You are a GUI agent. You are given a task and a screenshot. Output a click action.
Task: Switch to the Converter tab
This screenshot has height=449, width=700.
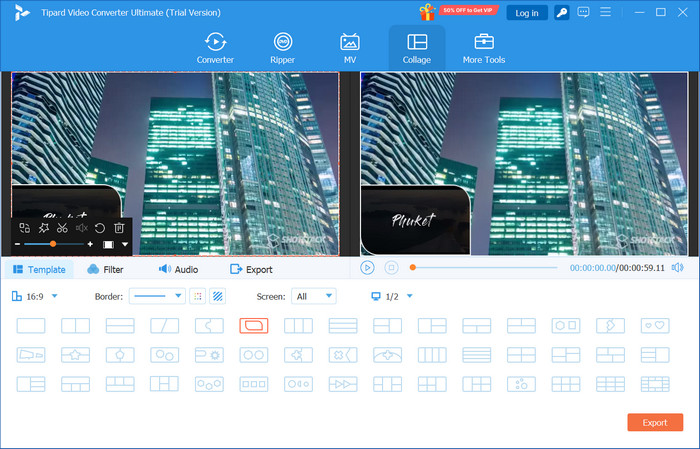coord(215,48)
